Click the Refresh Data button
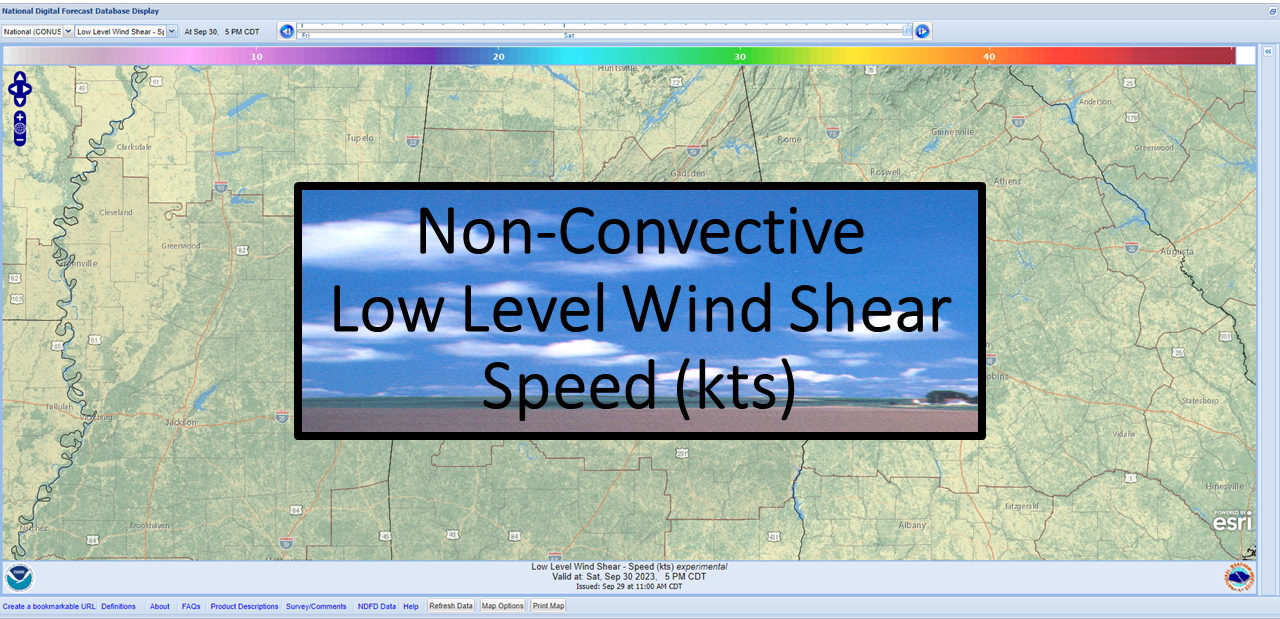1280x619 pixels. coord(451,606)
